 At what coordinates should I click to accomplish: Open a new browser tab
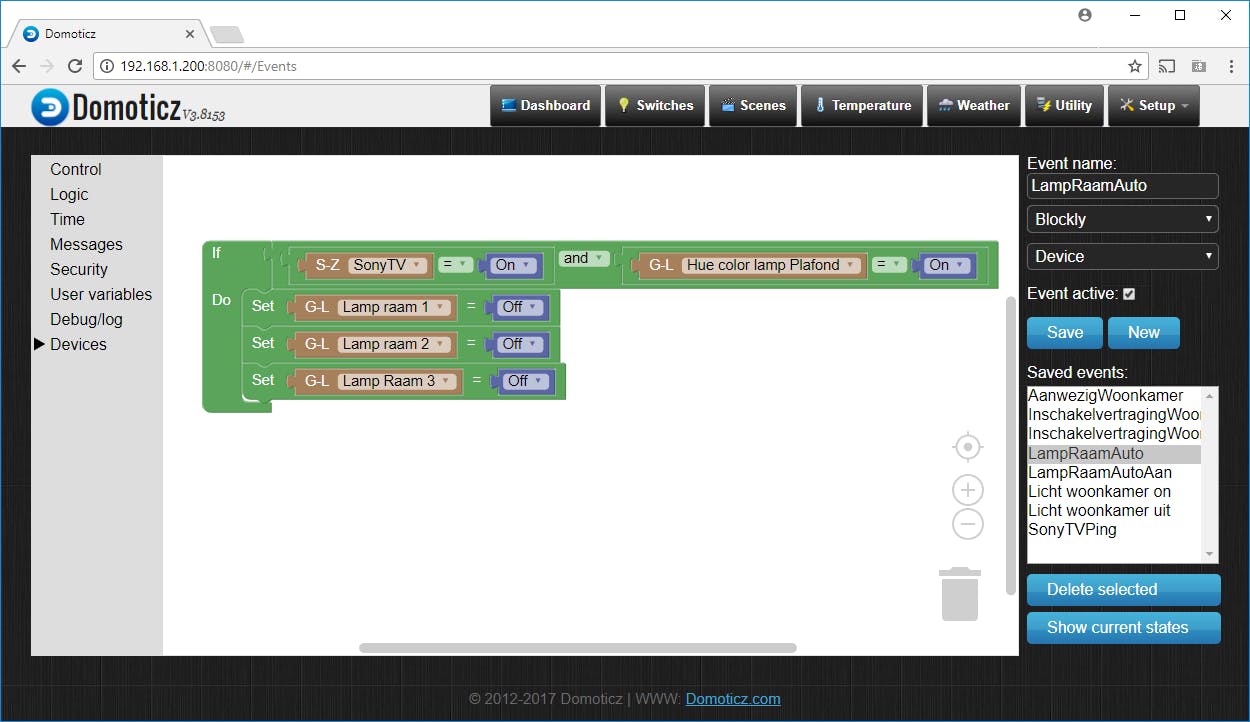coord(227,35)
